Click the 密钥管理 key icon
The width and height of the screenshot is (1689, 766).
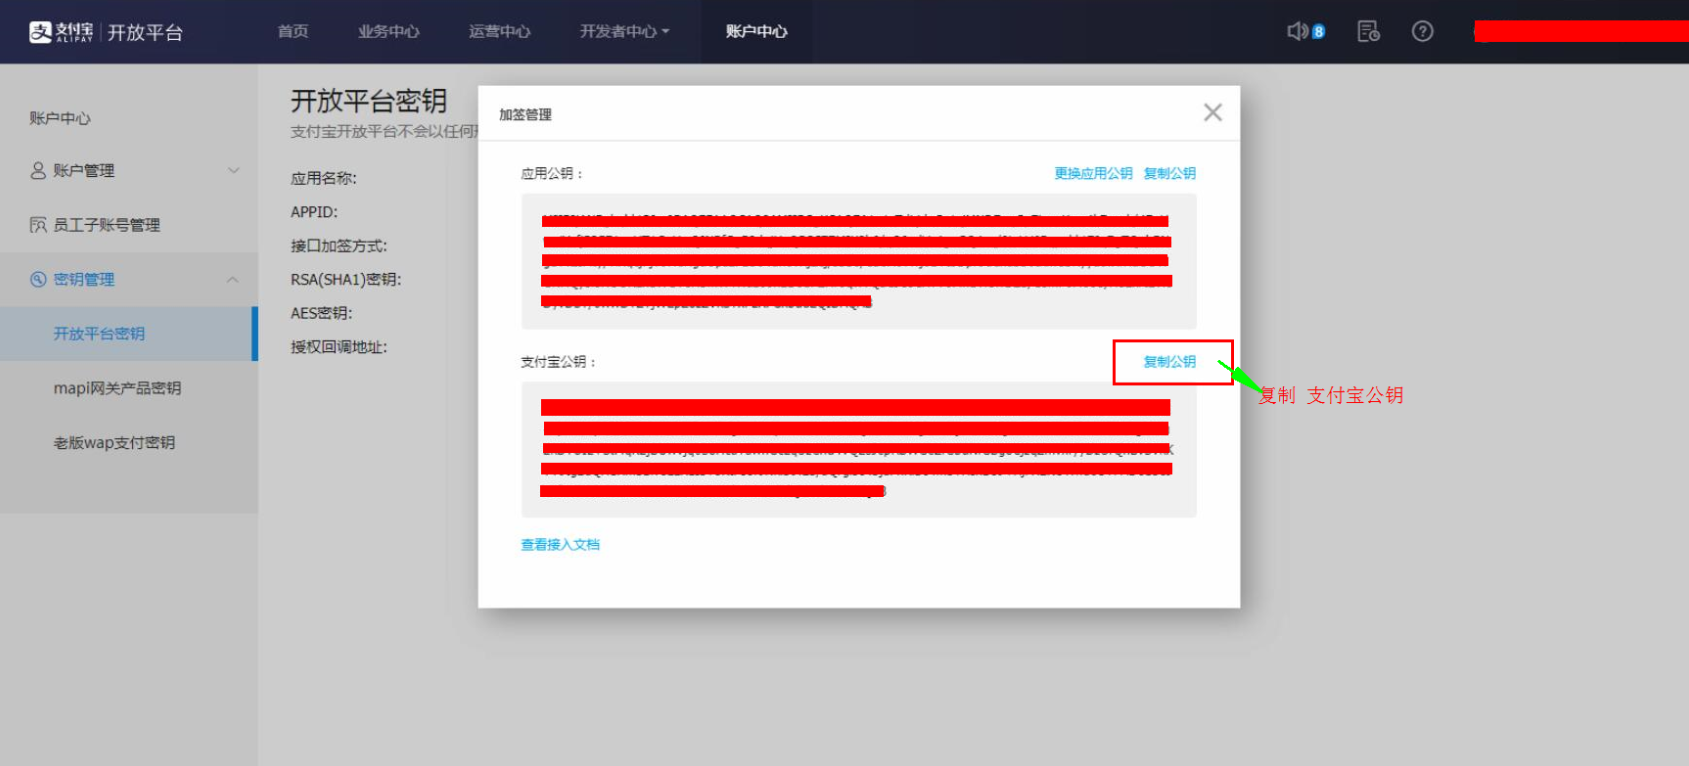(38, 279)
